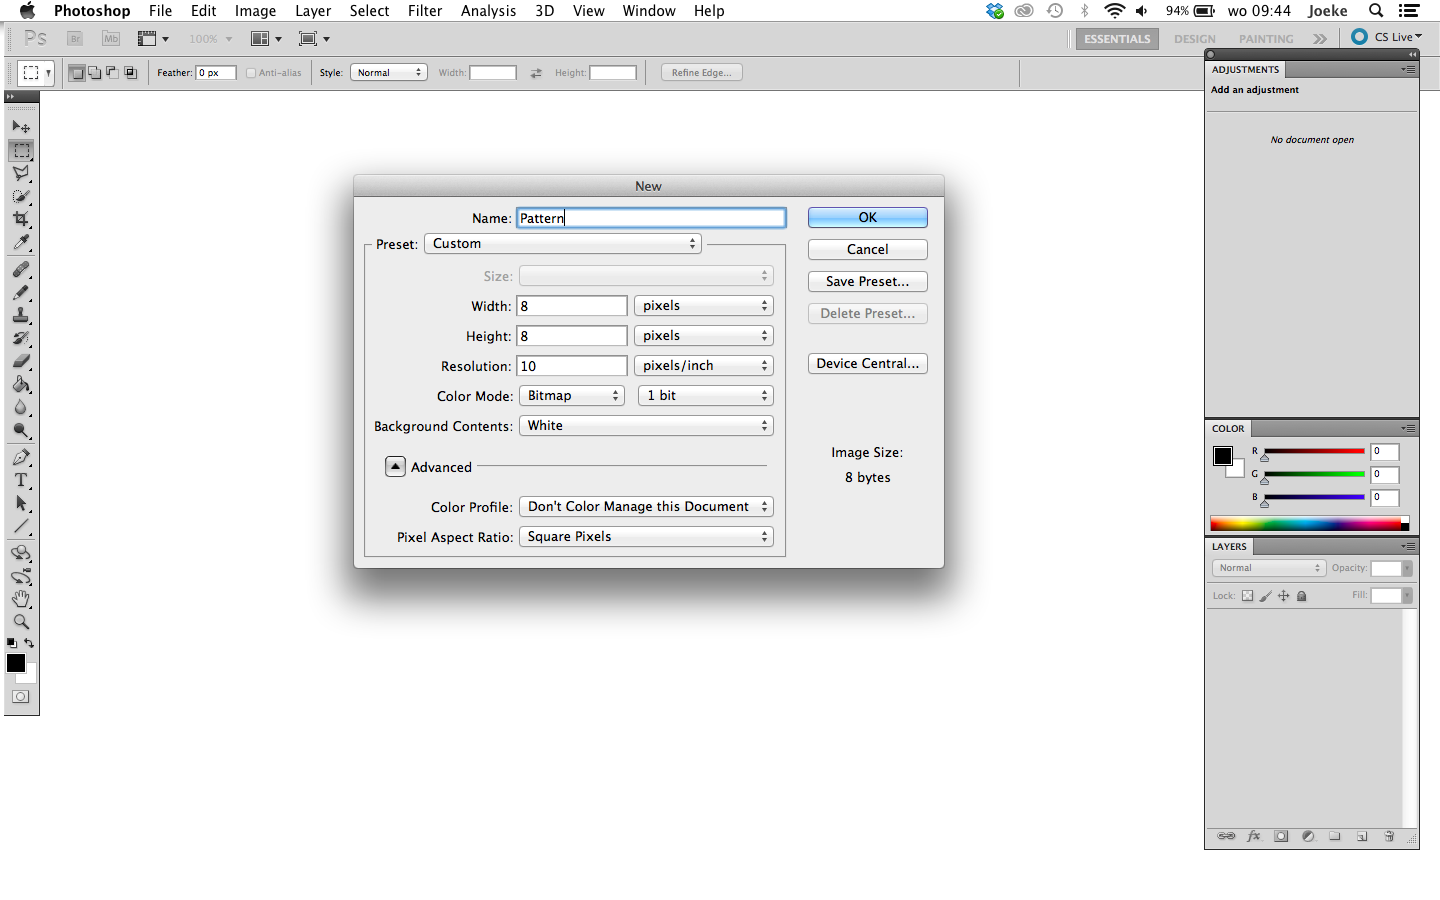Open the Width units dropdown
The image size is (1440, 900).
point(704,306)
